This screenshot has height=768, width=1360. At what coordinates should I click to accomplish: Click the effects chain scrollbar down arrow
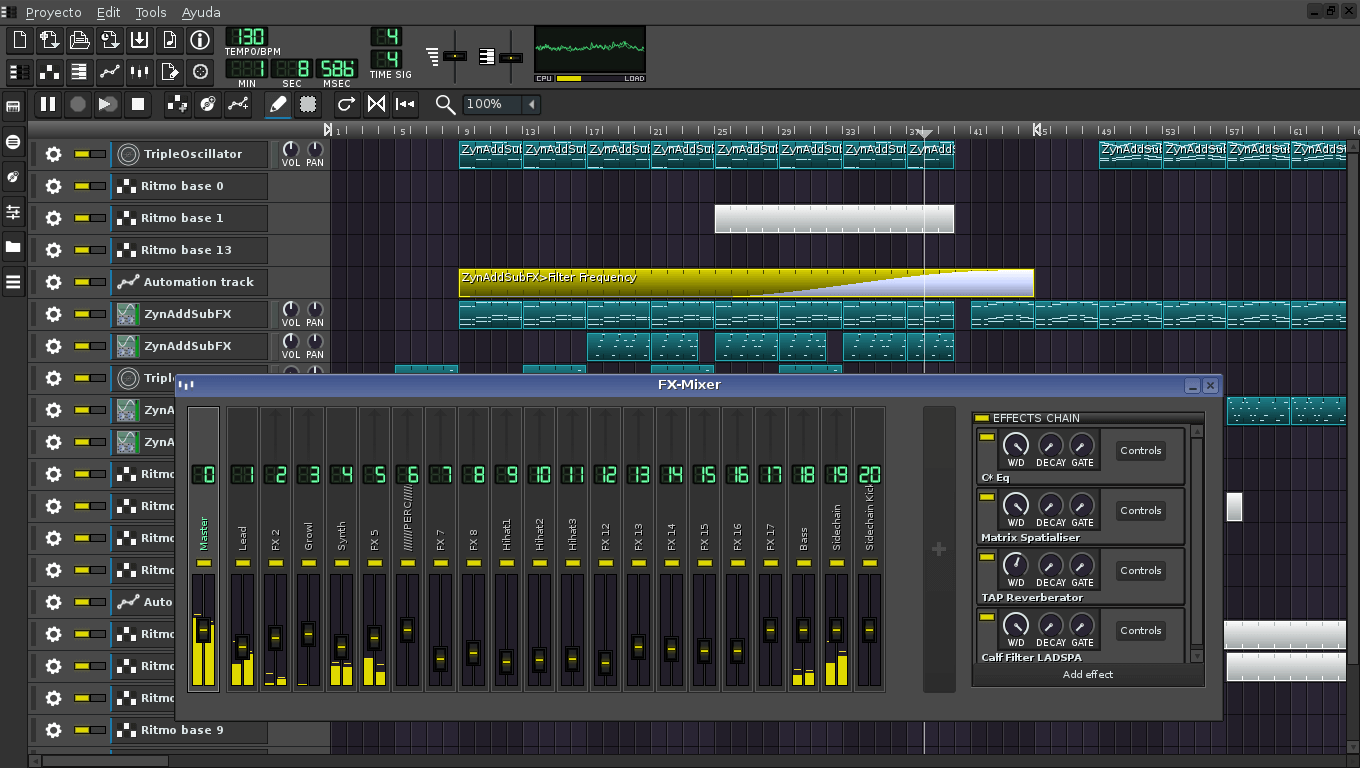click(x=1197, y=656)
